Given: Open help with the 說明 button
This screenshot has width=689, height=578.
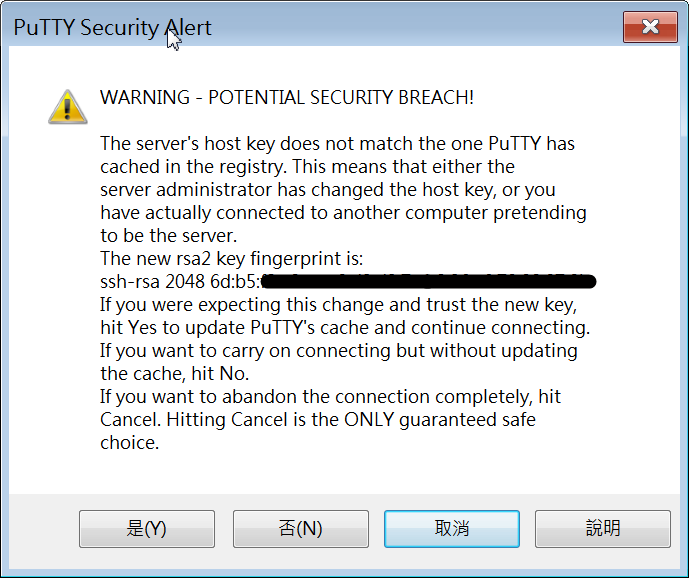Looking at the screenshot, I should point(603,528).
